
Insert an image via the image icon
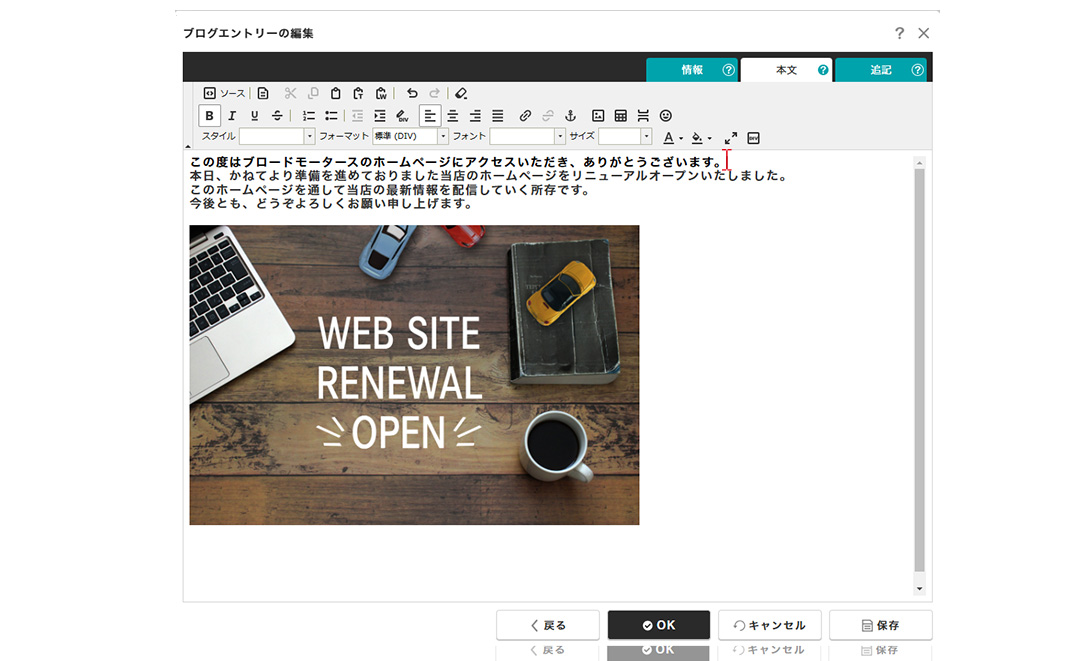(598, 116)
